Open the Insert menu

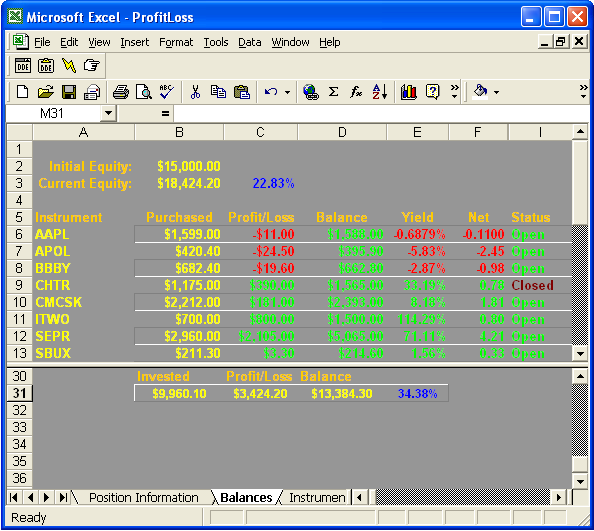click(x=134, y=42)
